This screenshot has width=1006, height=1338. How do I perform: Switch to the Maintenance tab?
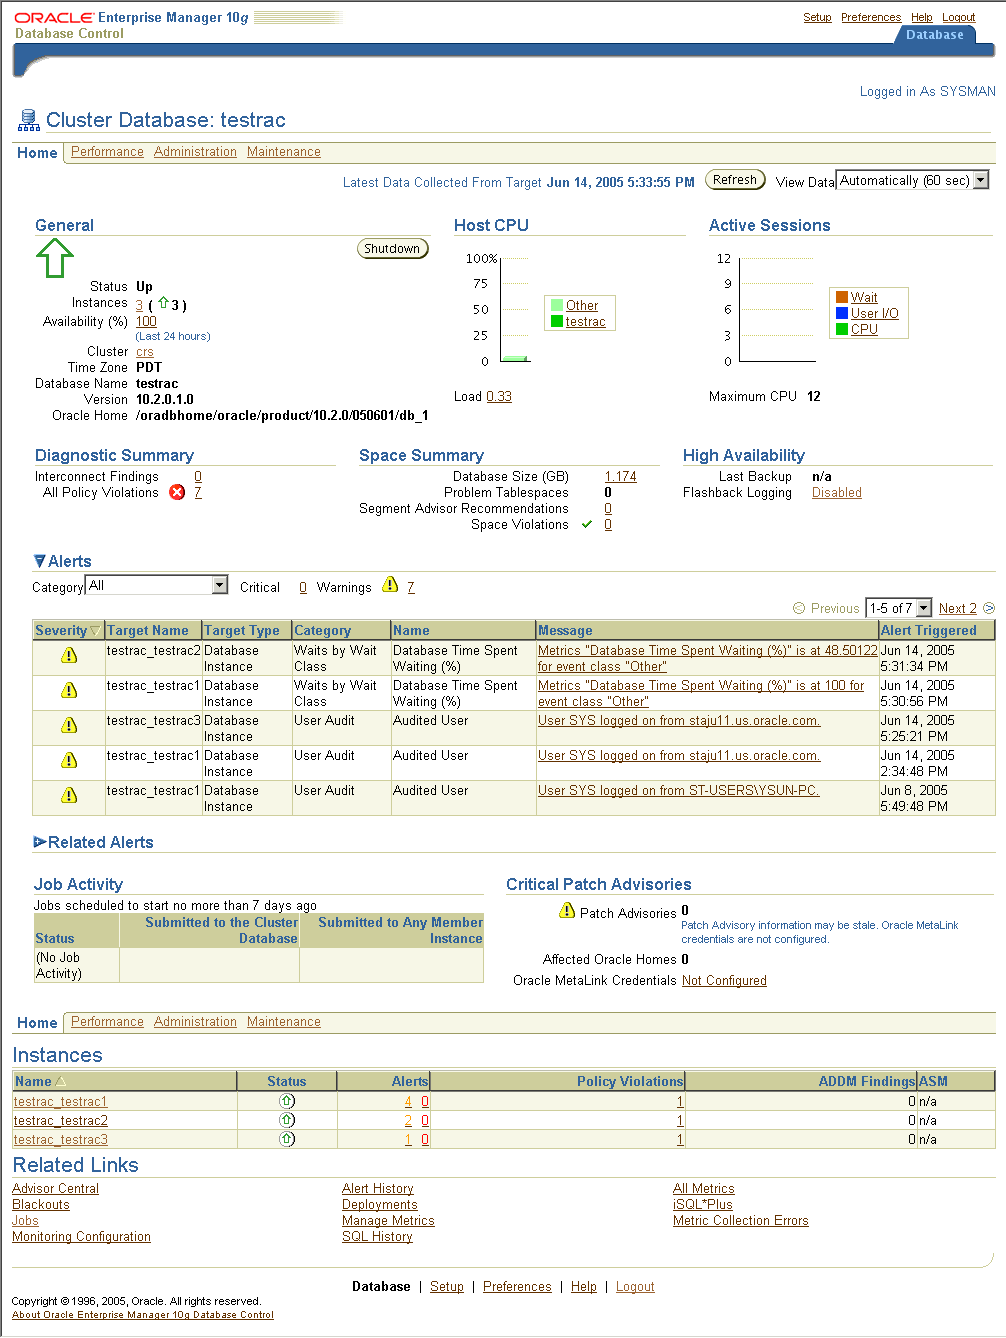click(283, 151)
